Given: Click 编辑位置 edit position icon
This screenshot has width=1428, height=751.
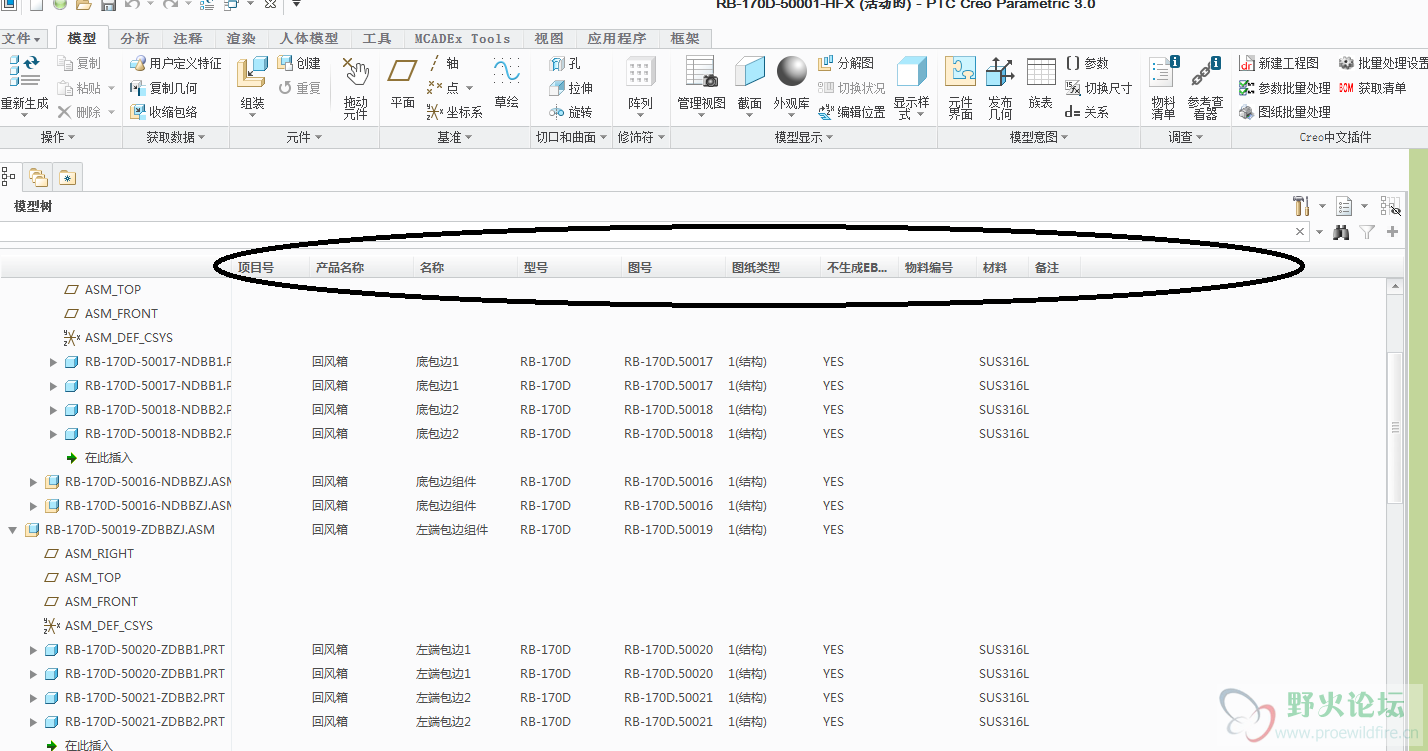Looking at the screenshot, I should pos(826,112).
